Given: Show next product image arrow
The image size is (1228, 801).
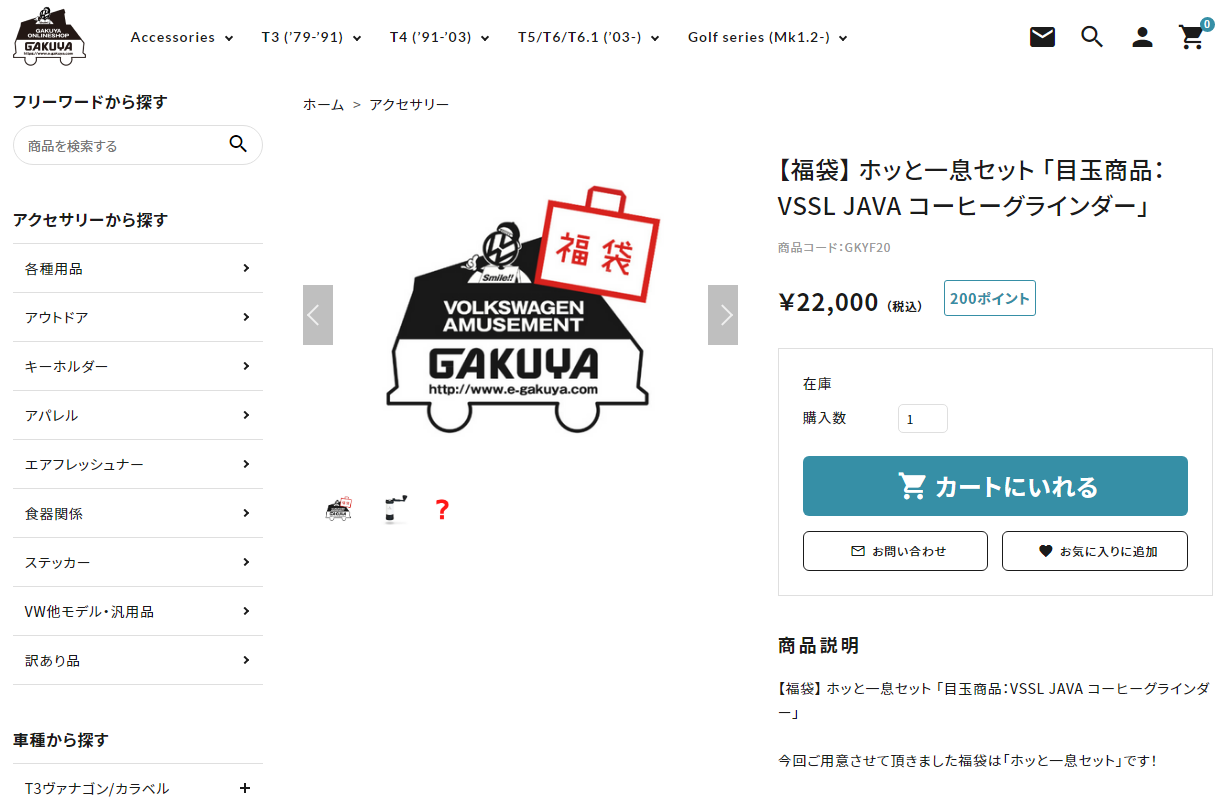Looking at the screenshot, I should pos(723,315).
